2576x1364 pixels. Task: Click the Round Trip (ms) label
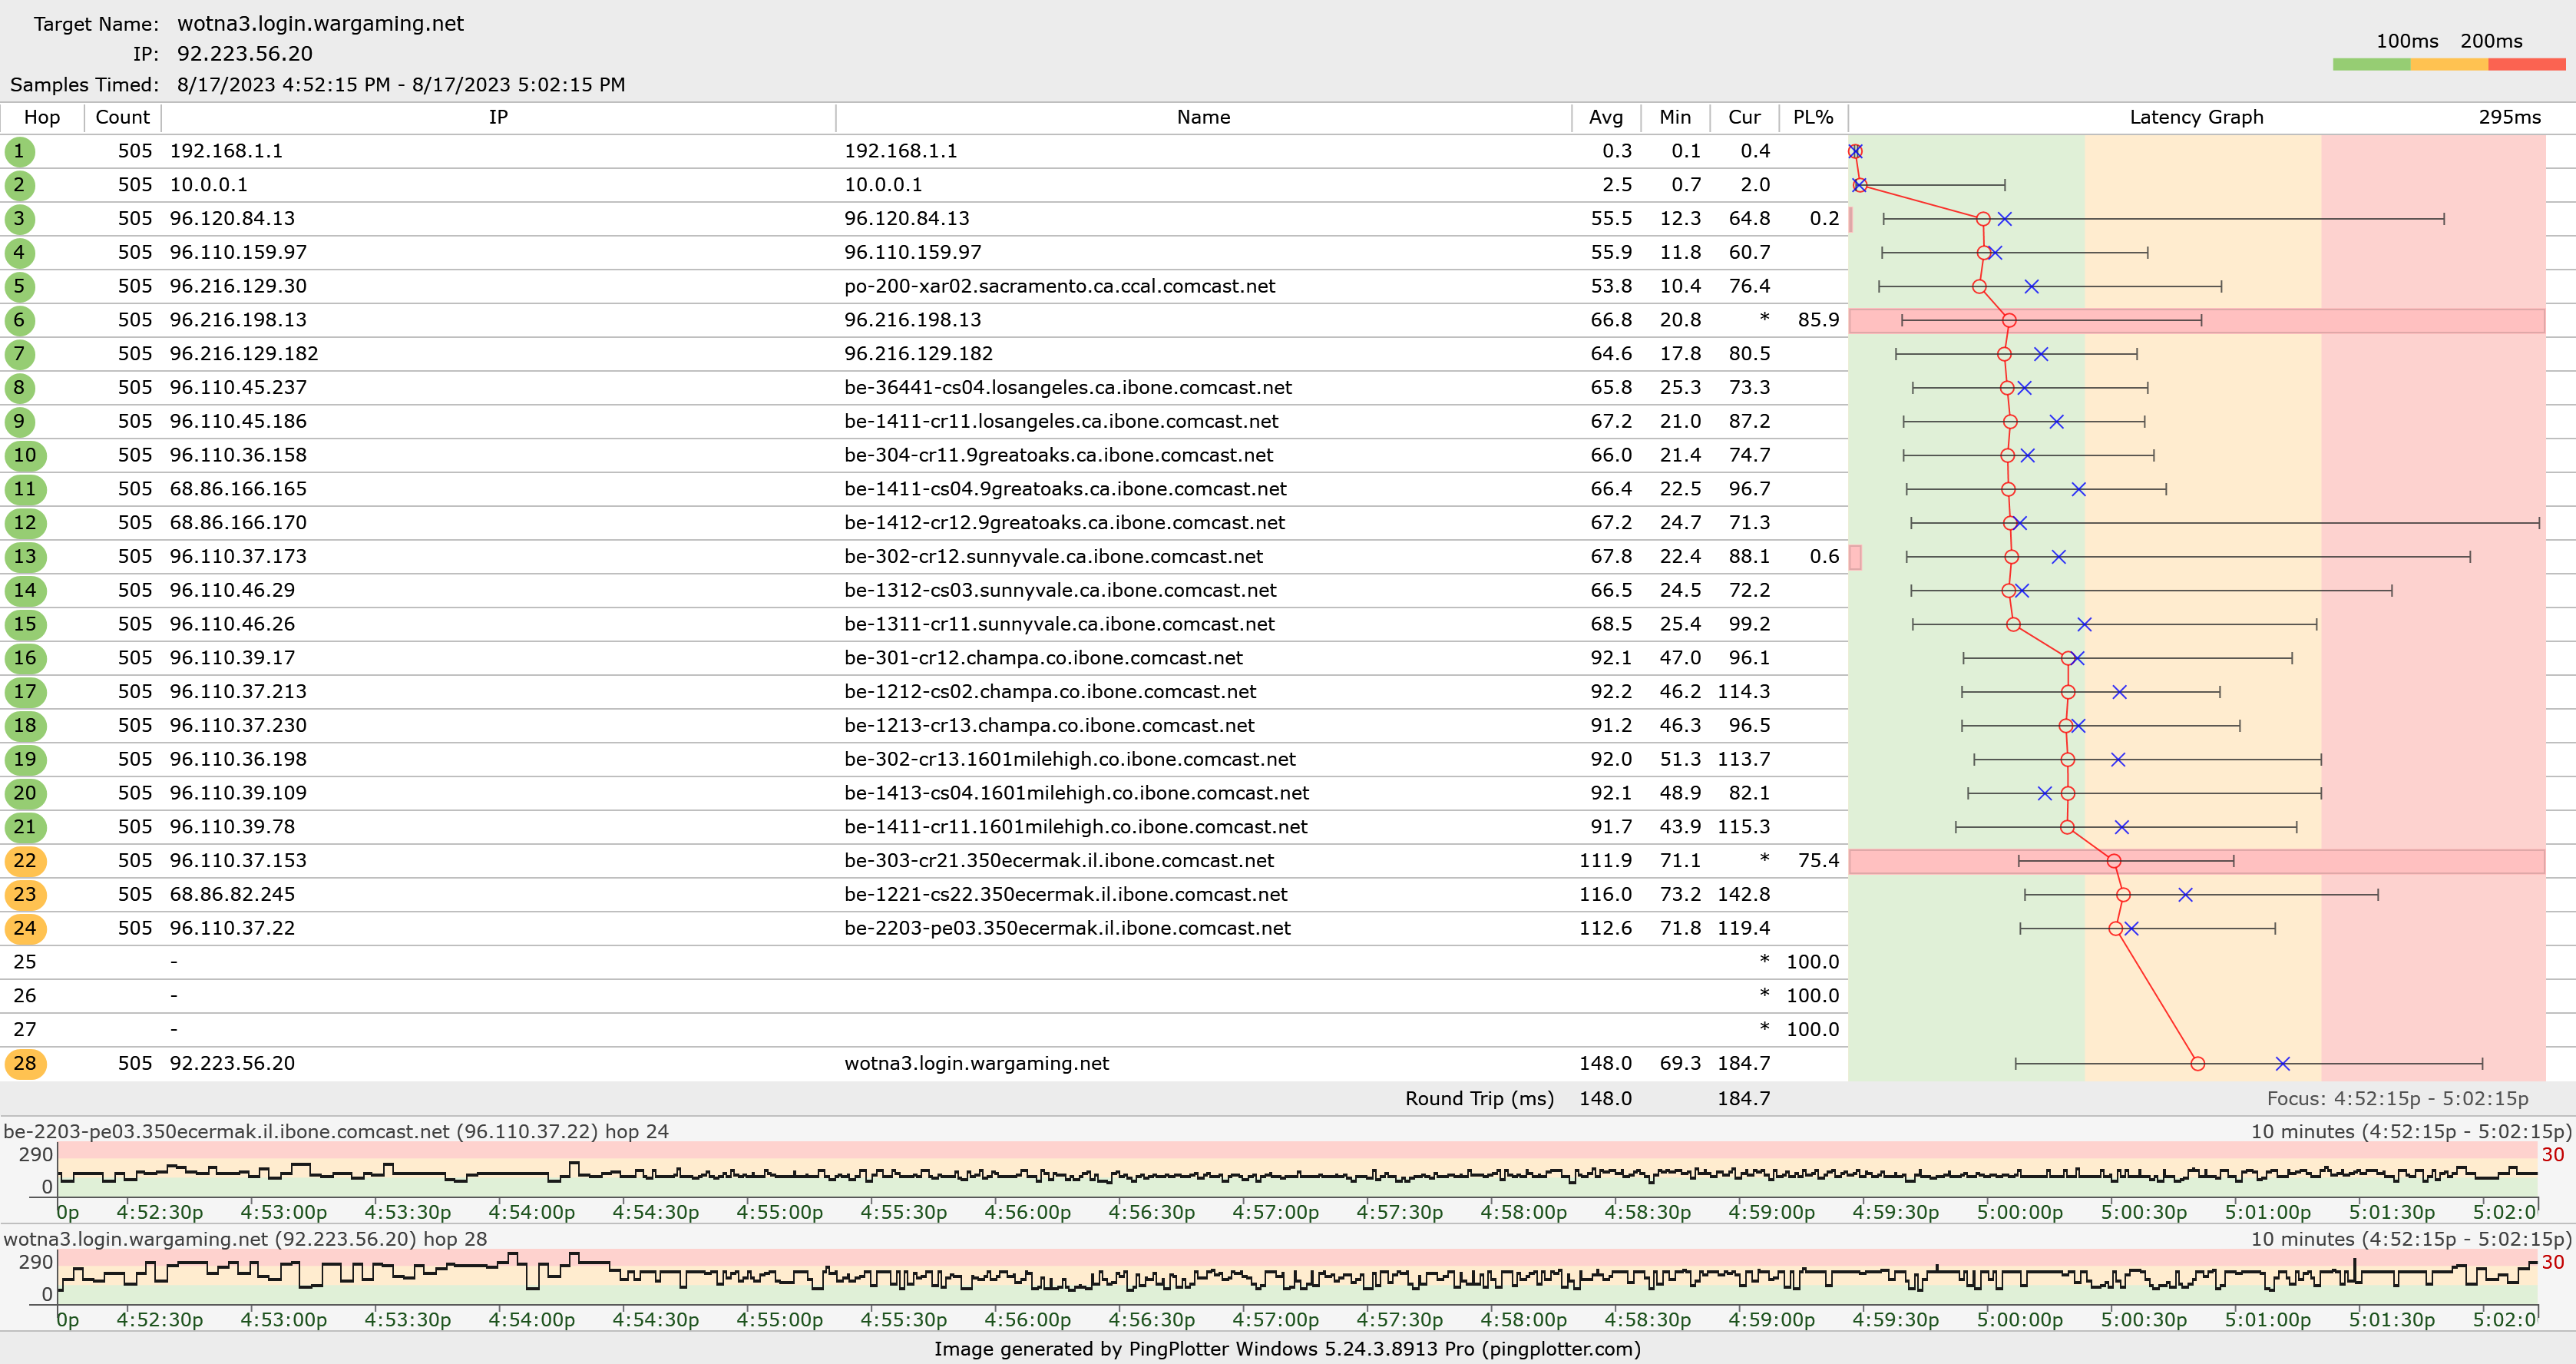coord(1479,1098)
